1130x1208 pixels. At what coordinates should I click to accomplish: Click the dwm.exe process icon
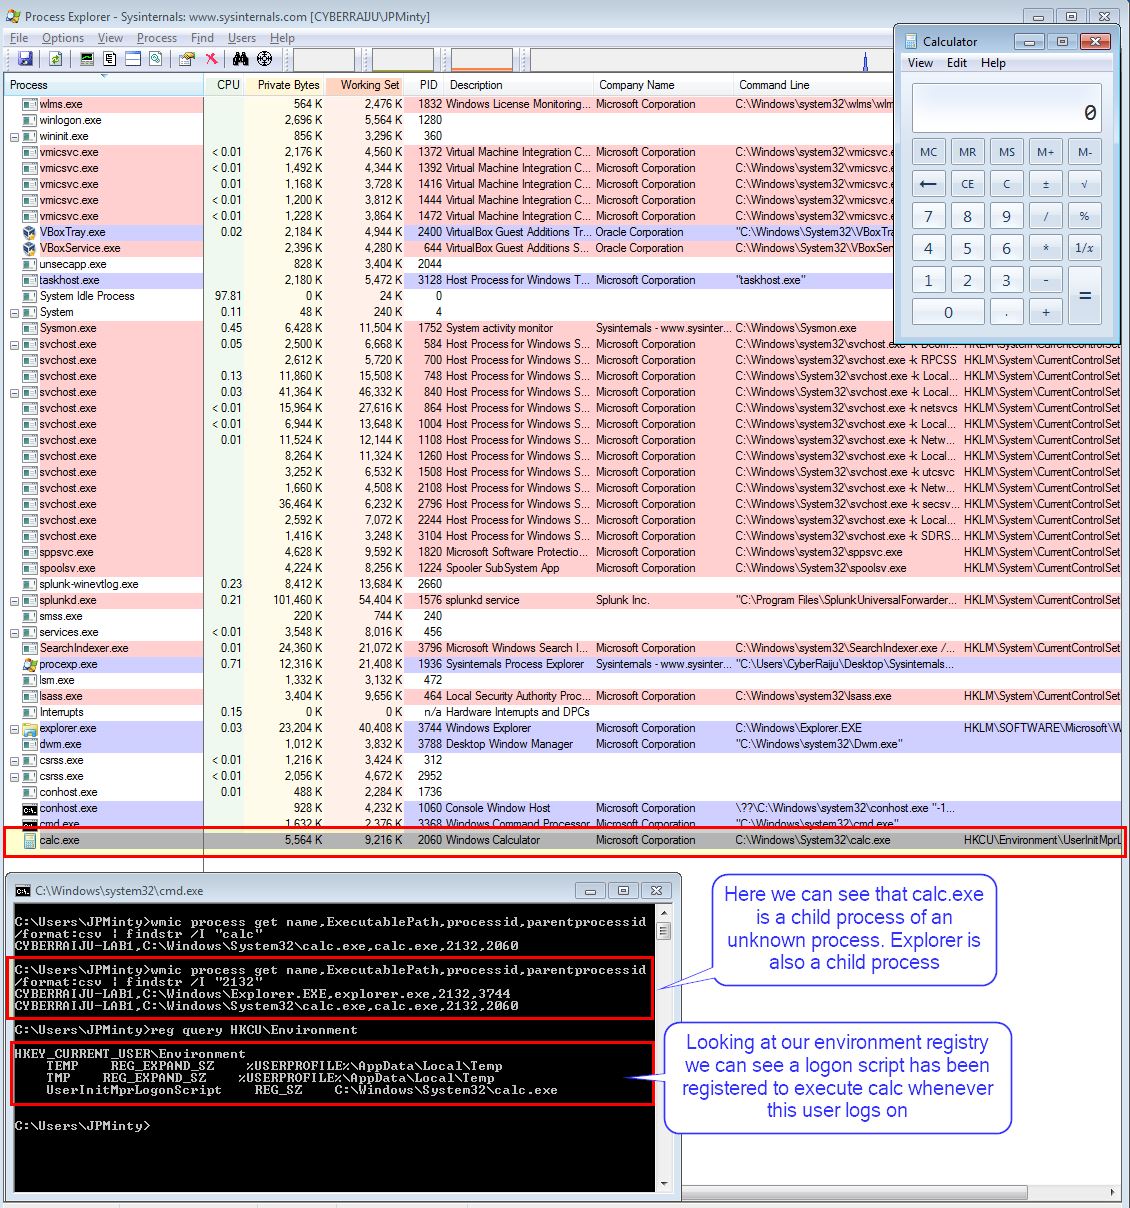pyautogui.click(x=29, y=744)
